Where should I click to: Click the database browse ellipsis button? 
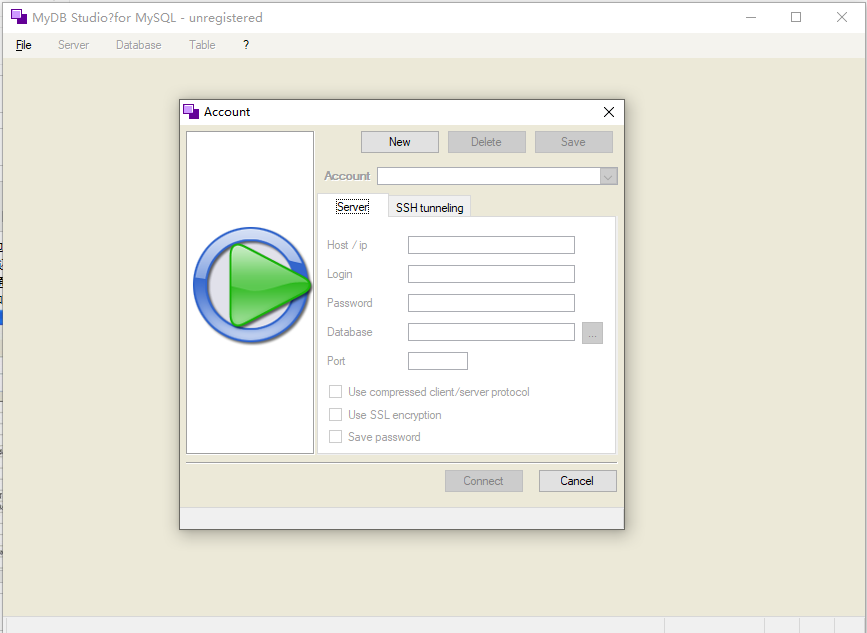tap(592, 333)
